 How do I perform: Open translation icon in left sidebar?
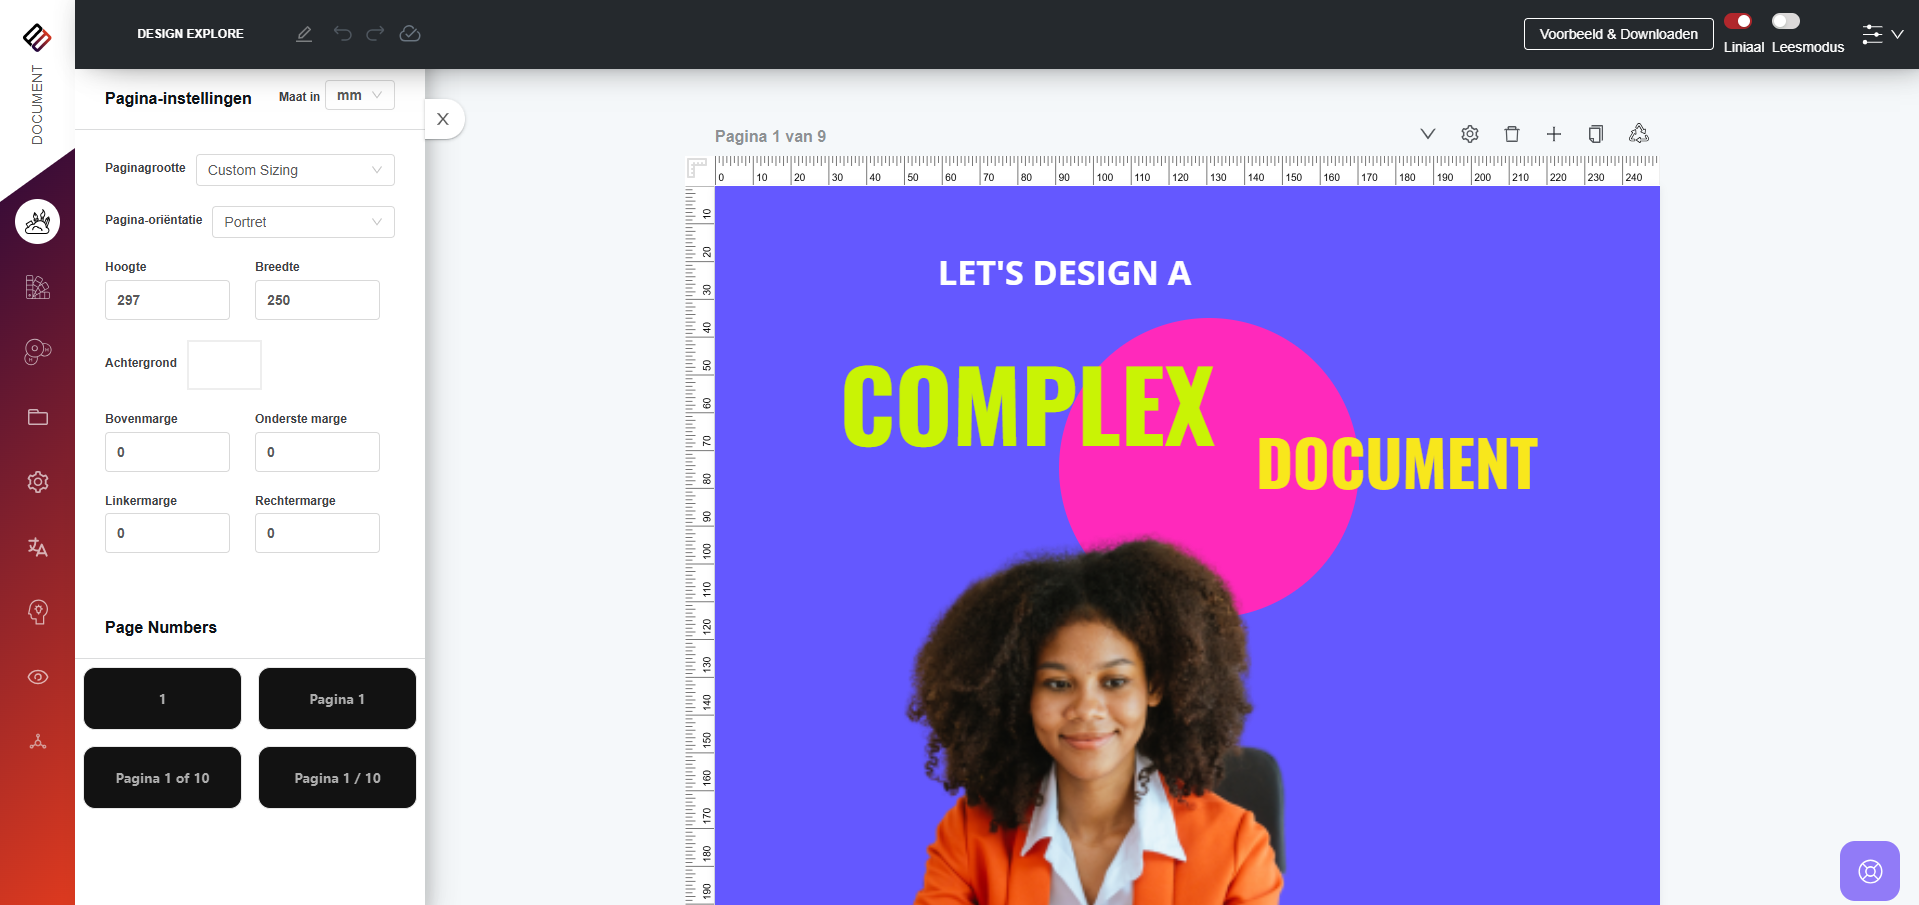click(38, 547)
